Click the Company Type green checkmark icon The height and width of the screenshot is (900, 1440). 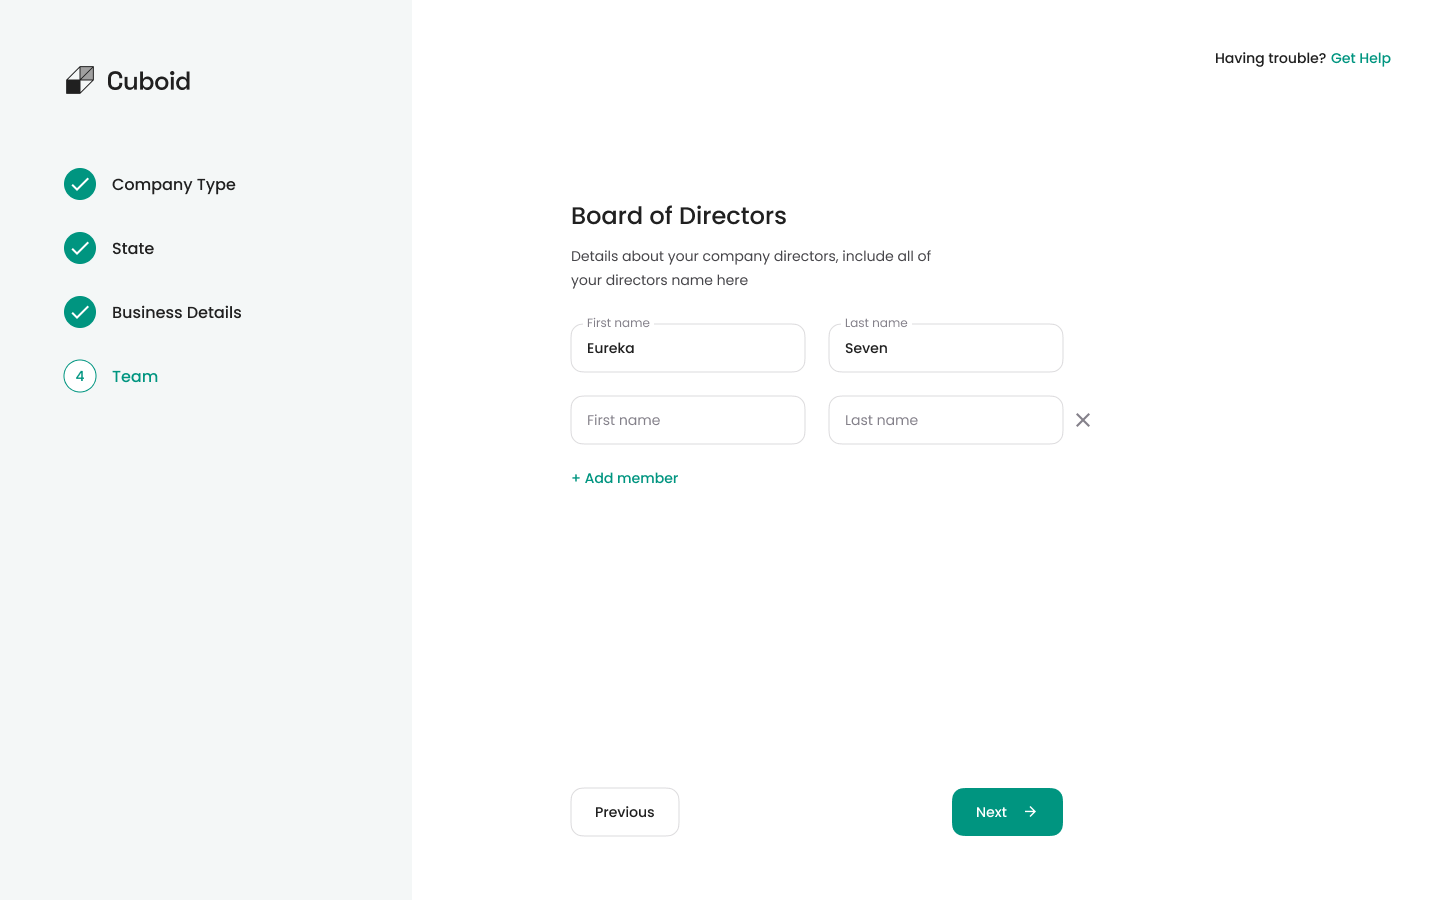pos(80,184)
